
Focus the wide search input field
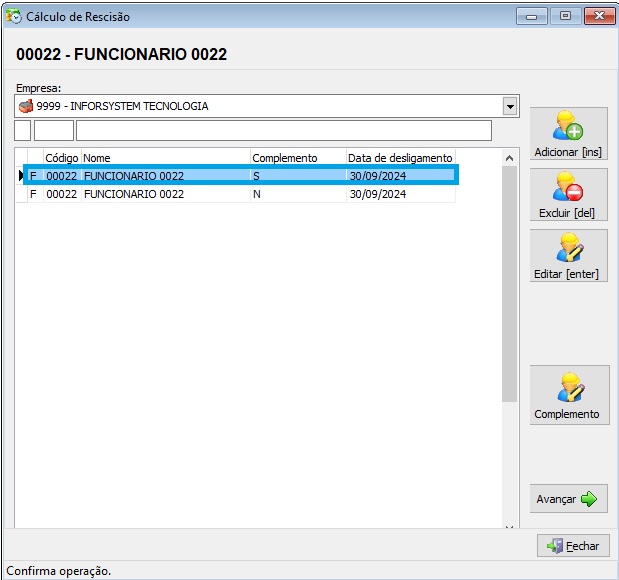click(283, 131)
